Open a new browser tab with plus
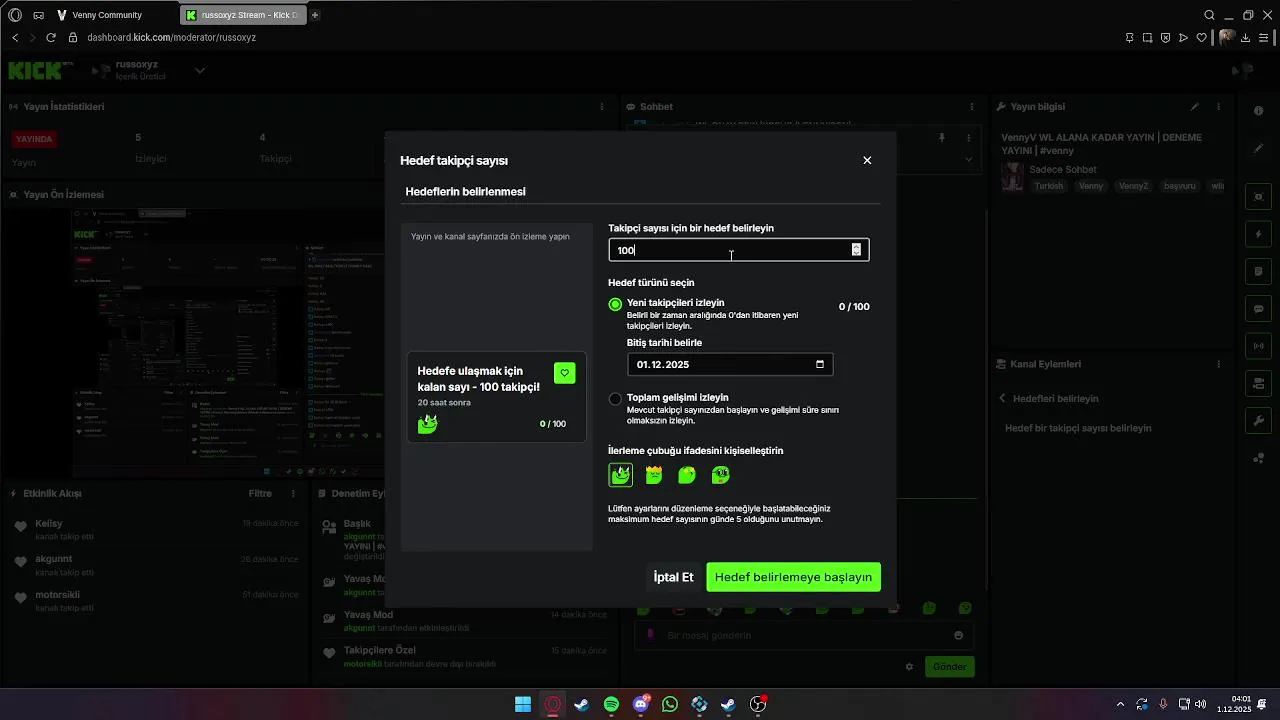The height and width of the screenshot is (720, 1280). [x=315, y=15]
